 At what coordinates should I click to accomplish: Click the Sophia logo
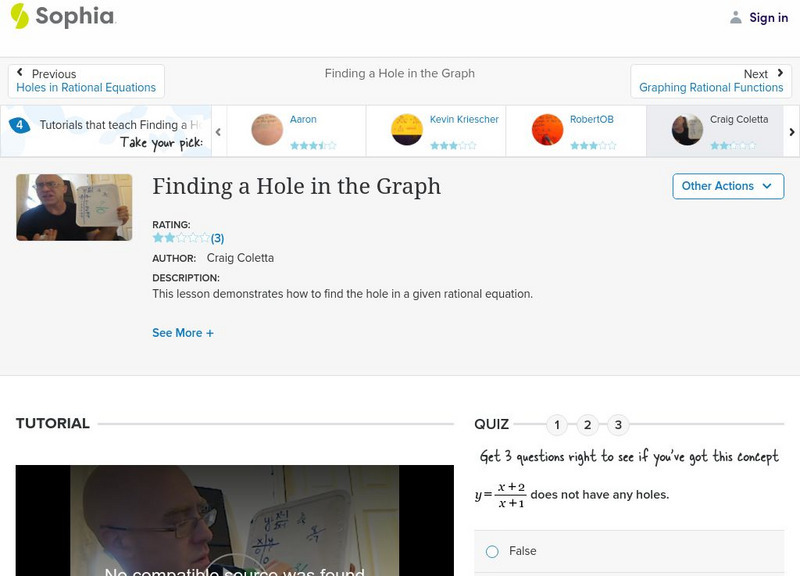[x=62, y=17]
